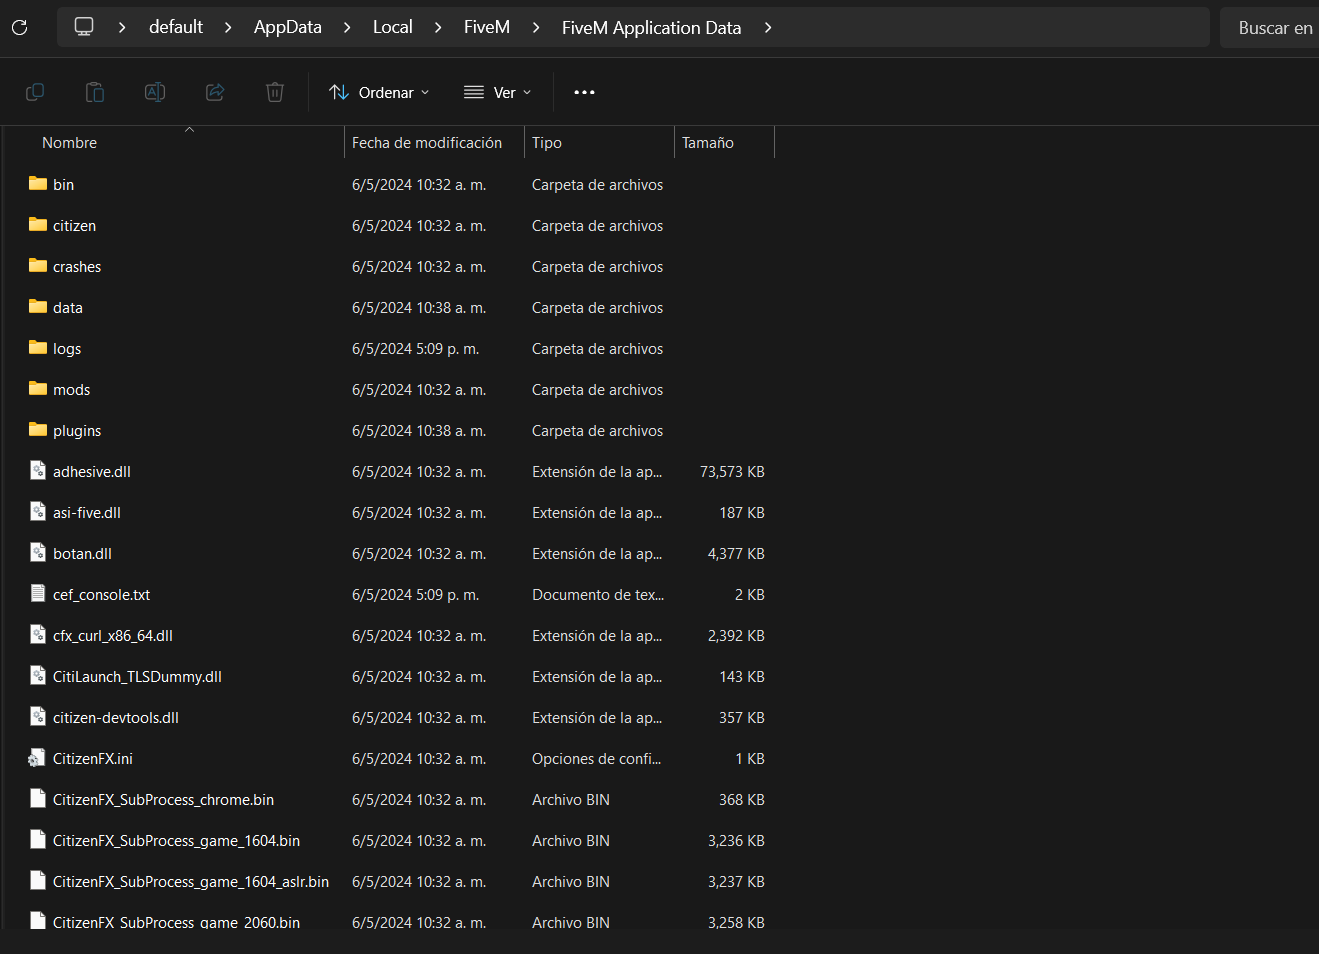Click the Copy icon in toolbar
1319x954 pixels.
(x=35, y=92)
